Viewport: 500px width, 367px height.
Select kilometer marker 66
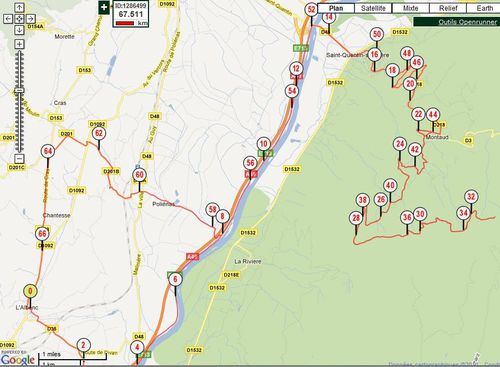pos(42,234)
